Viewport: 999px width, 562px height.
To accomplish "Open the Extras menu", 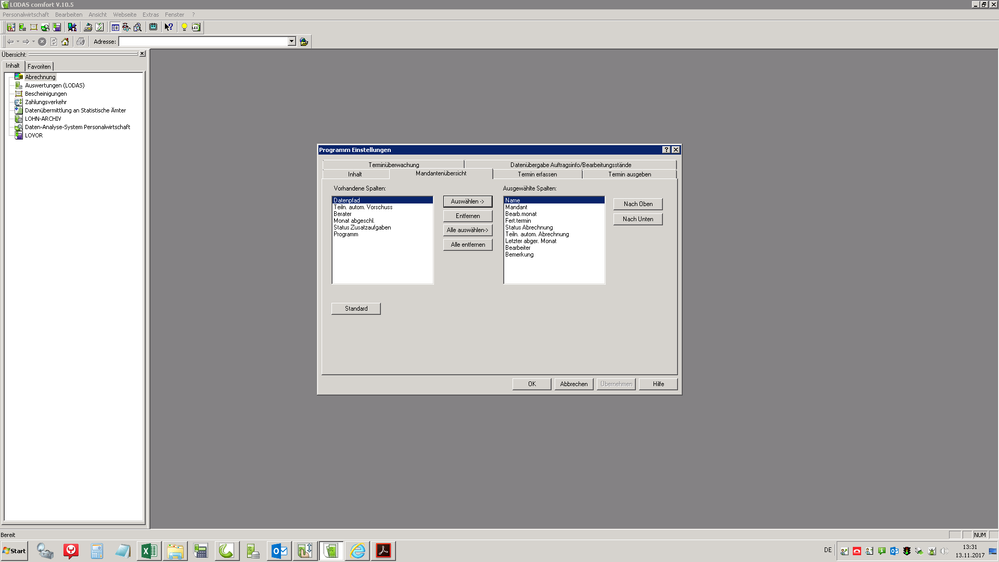I will (x=150, y=15).
